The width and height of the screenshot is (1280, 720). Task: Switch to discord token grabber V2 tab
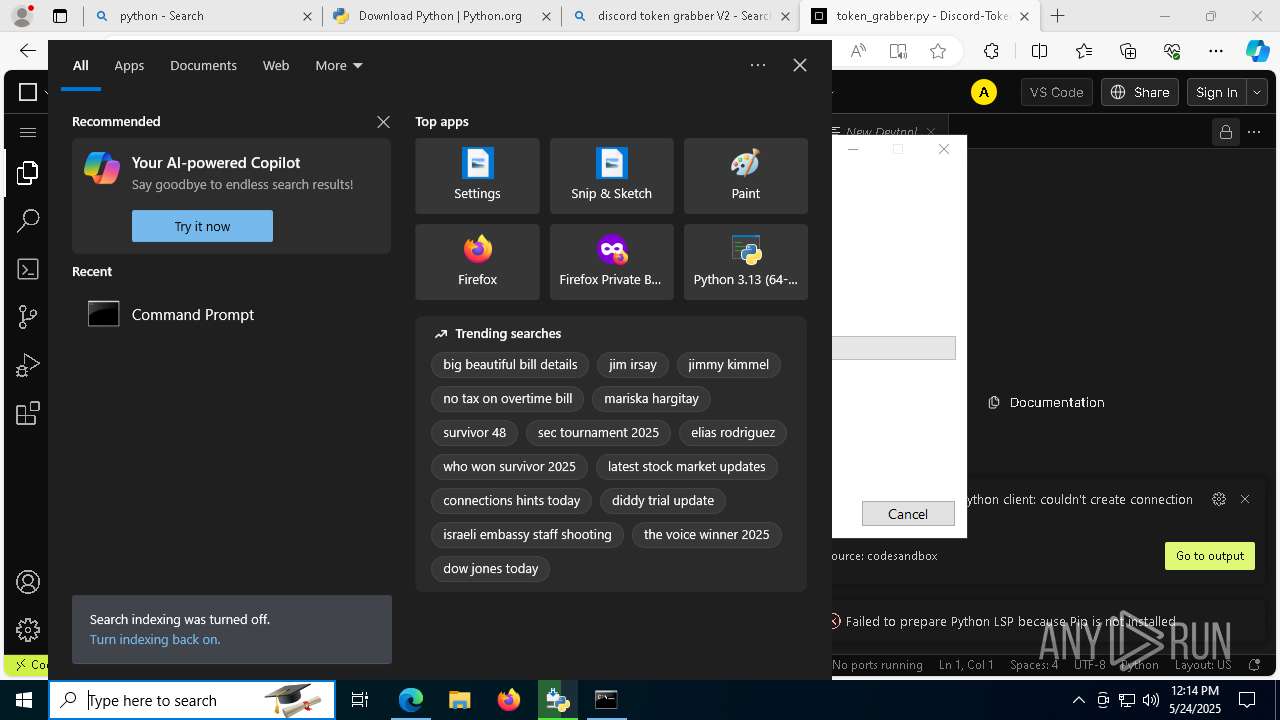click(x=681, y=16)
